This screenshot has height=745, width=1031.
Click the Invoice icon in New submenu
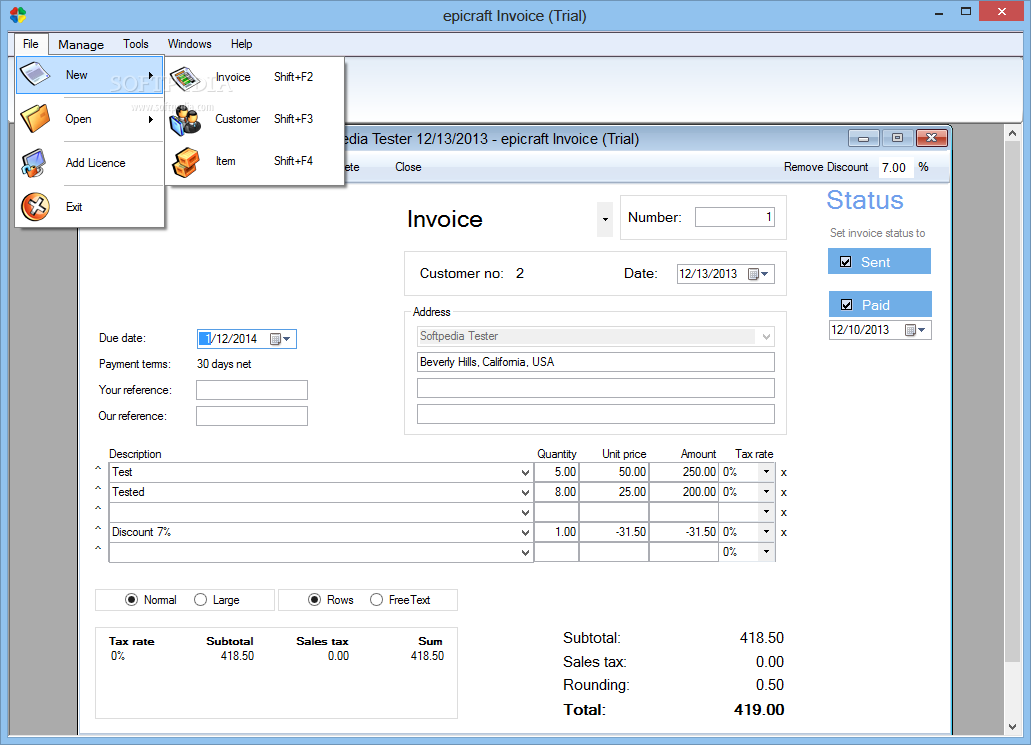click(185, 78)
